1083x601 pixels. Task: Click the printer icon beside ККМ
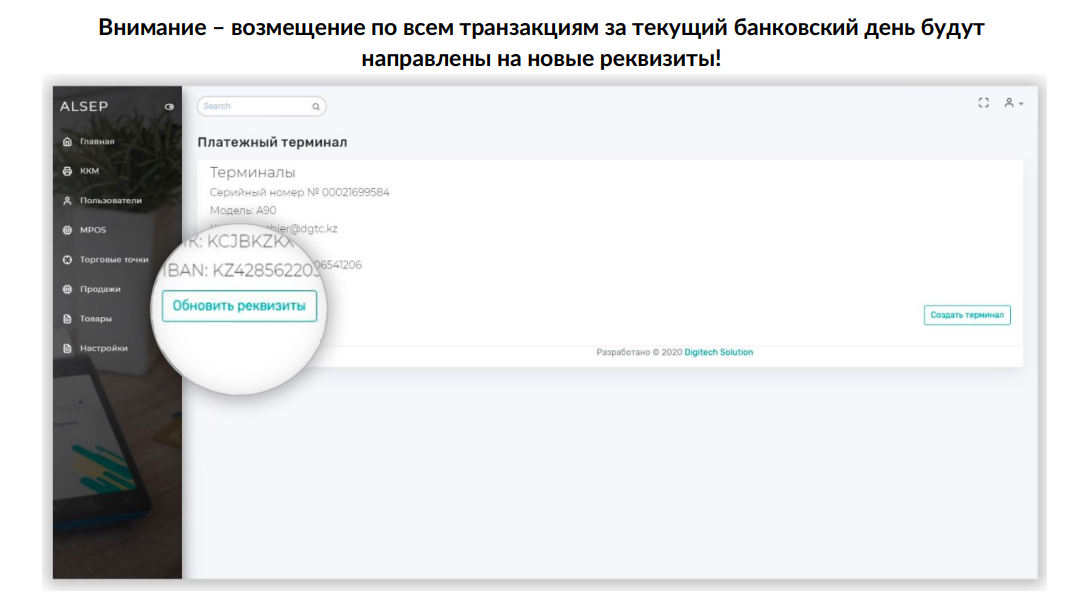coord(67,171)
